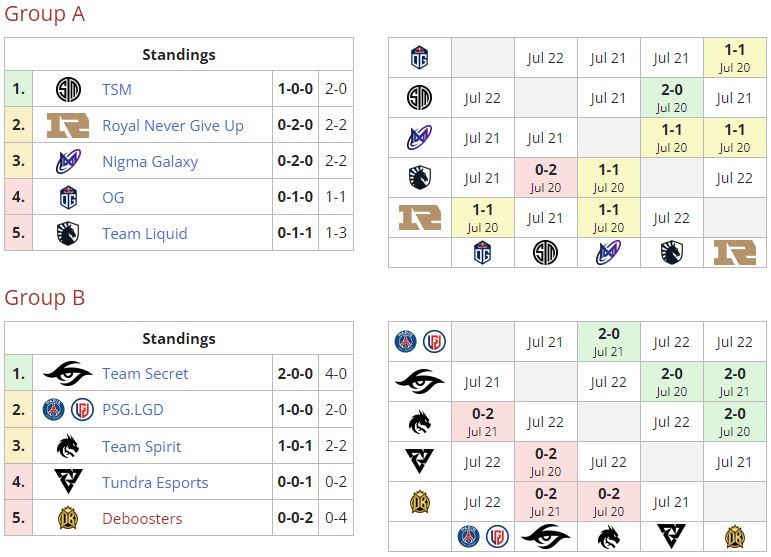Visit the PSG.LGD team link

pos(132,410)
